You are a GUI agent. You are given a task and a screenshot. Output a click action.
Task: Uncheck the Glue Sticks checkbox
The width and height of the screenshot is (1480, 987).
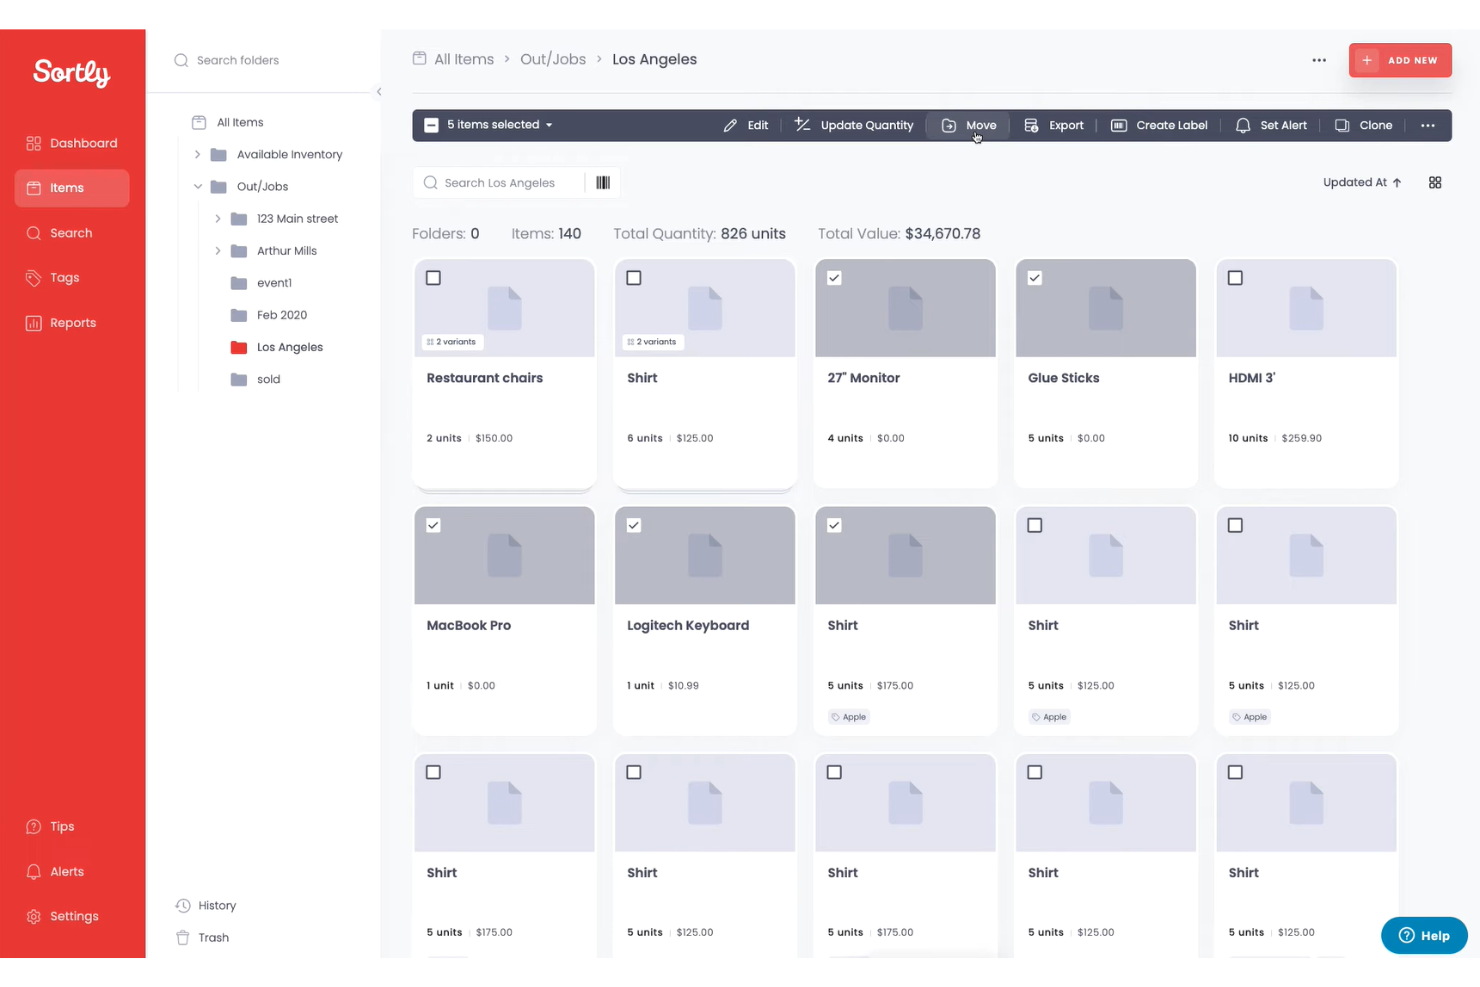click(x=1035, y=278)
